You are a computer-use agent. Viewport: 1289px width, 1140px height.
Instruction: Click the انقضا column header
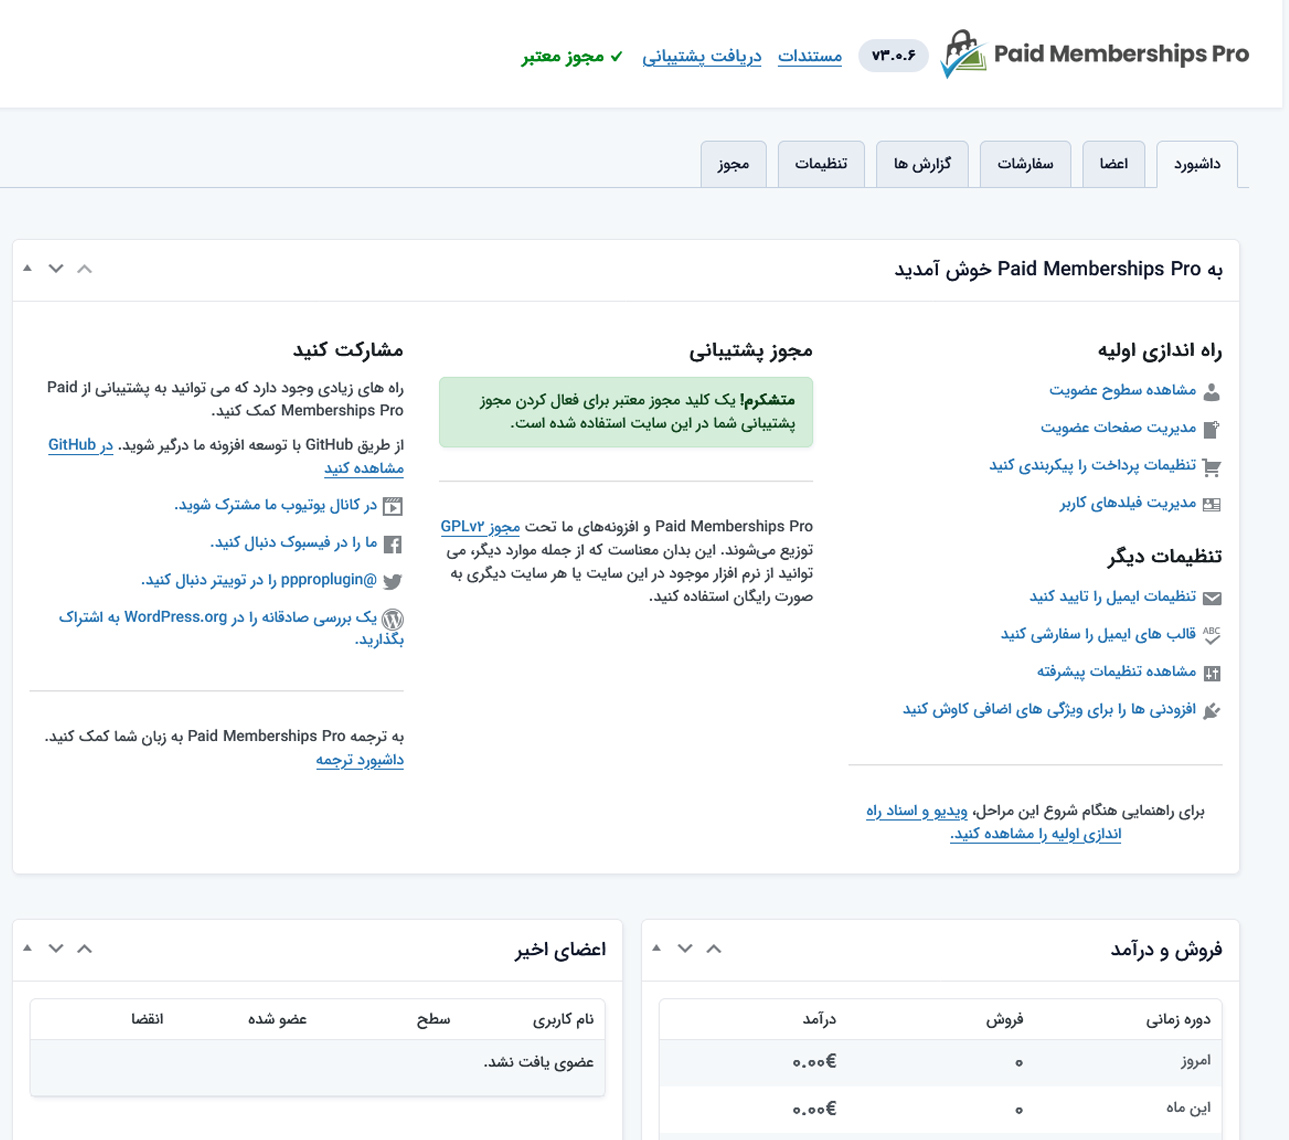click(147, 1019)
